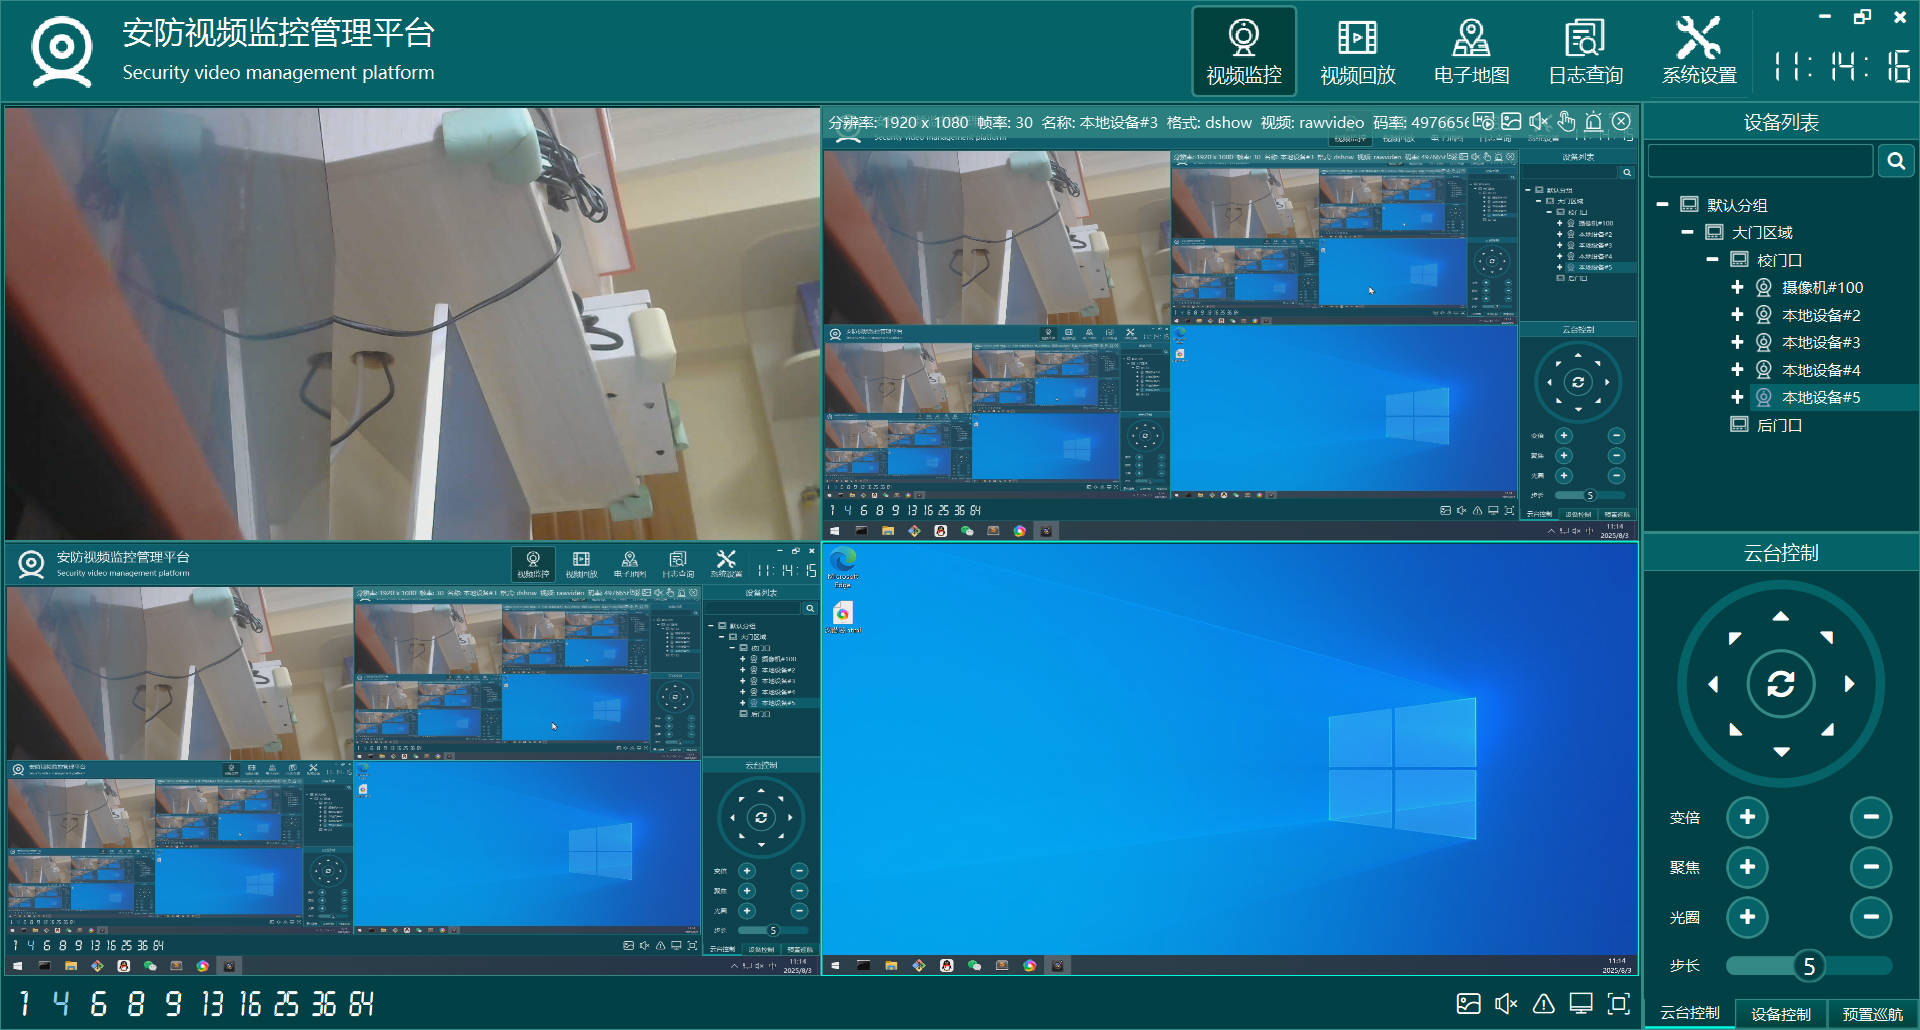Image resolution: width=1920 pixels, height=1030 pixels.
Task: Go to 日志查询 log query
Action: (x=1585, y=52)
